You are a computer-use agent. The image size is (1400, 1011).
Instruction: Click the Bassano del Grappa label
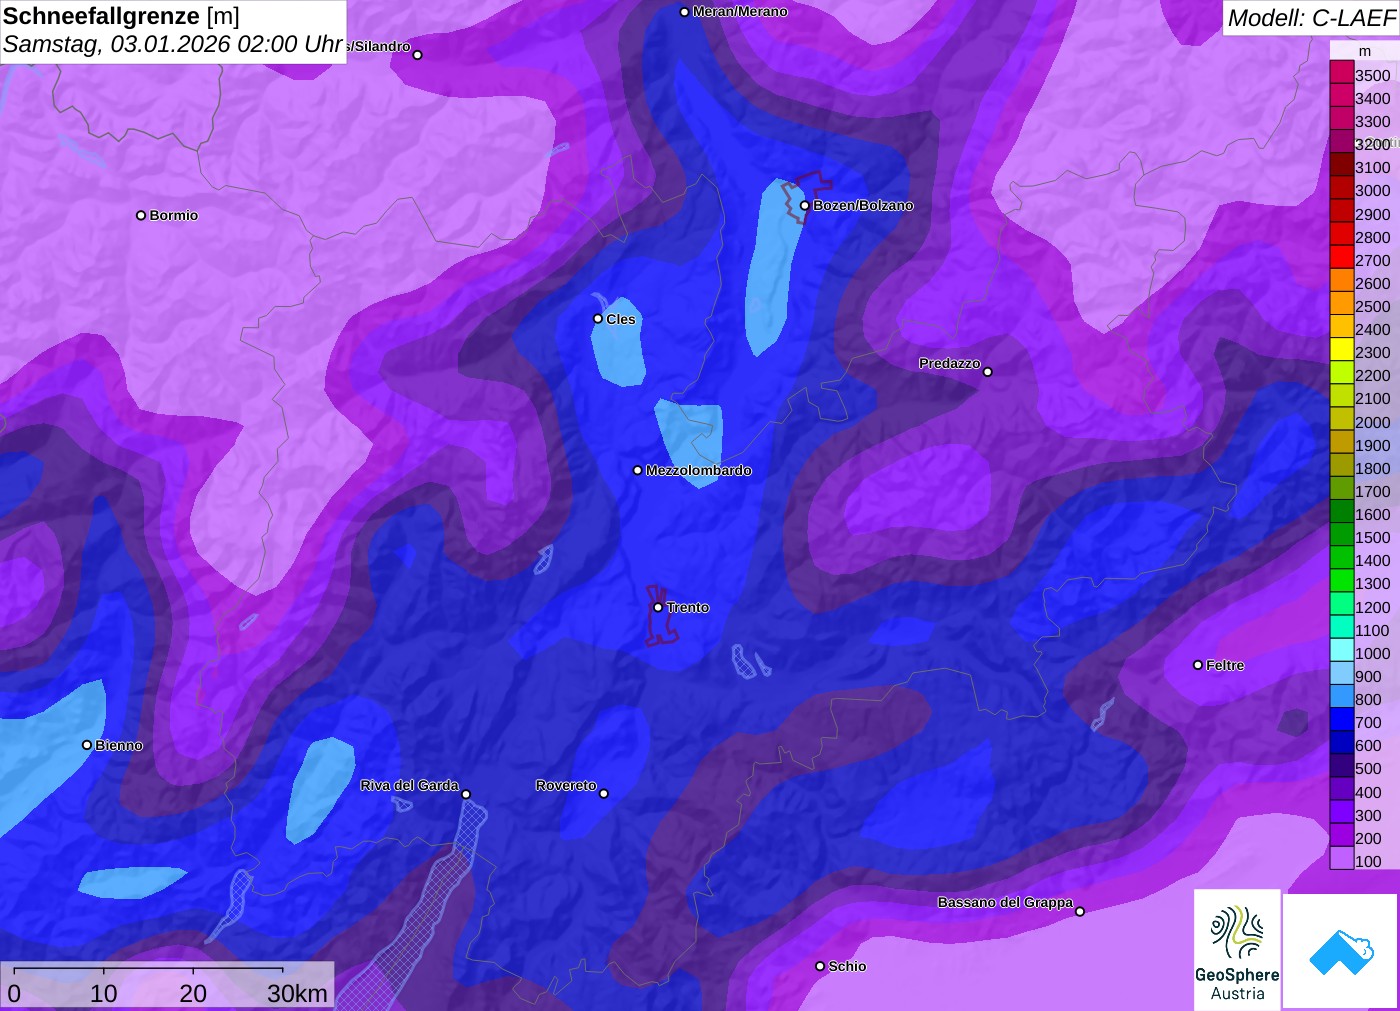point(1005,902)
